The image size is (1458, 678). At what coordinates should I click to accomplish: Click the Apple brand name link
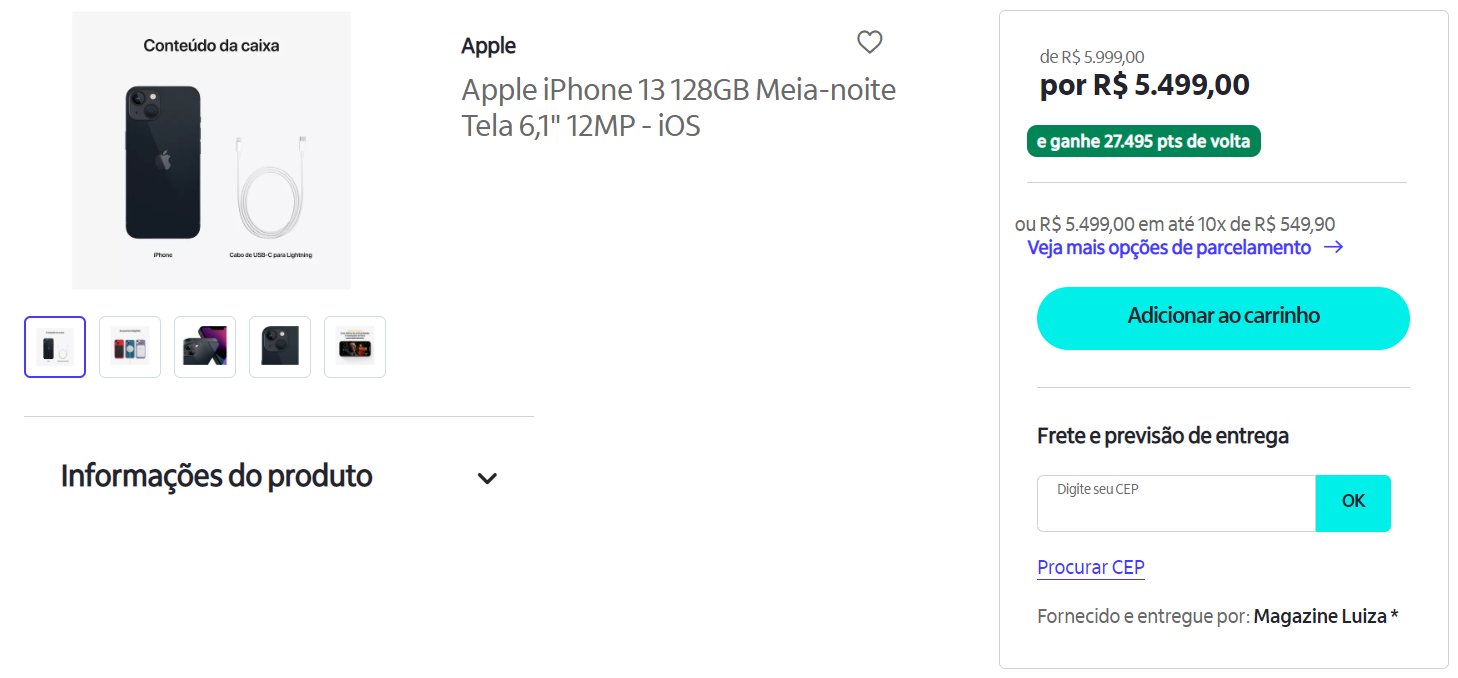pyautogui.click(x=488, y=45)
